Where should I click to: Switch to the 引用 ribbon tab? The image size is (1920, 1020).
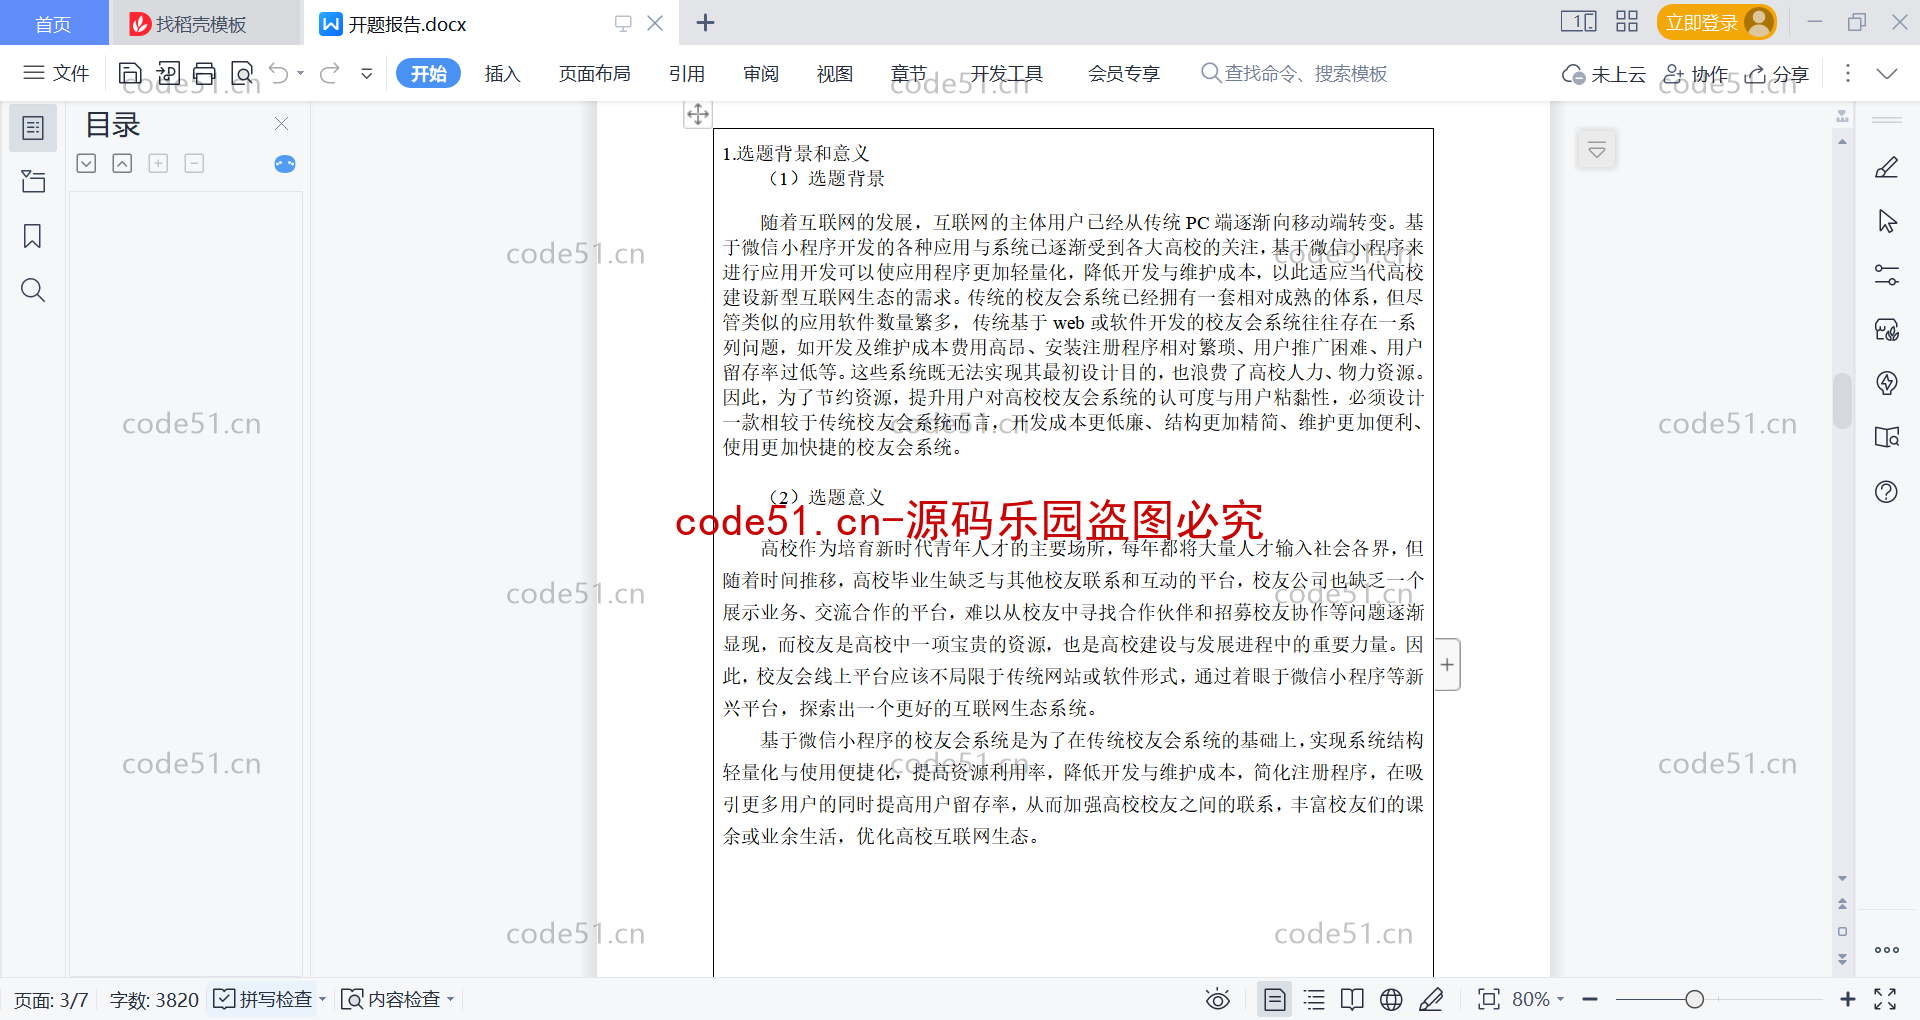687,73
